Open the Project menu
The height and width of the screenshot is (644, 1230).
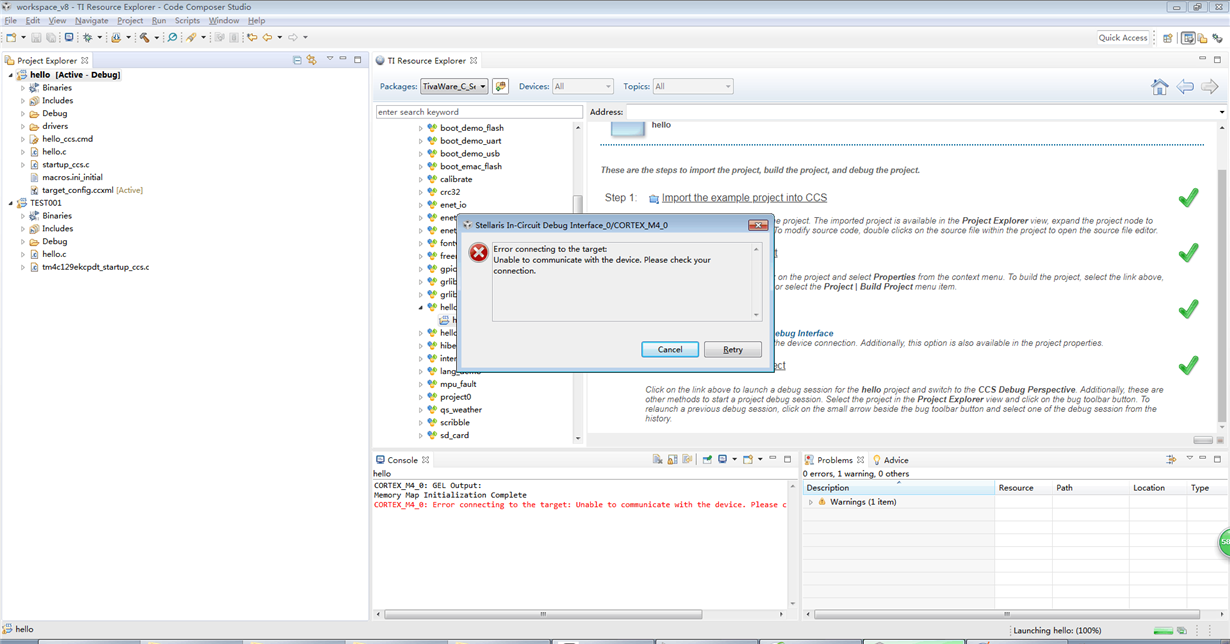(130, 20)
